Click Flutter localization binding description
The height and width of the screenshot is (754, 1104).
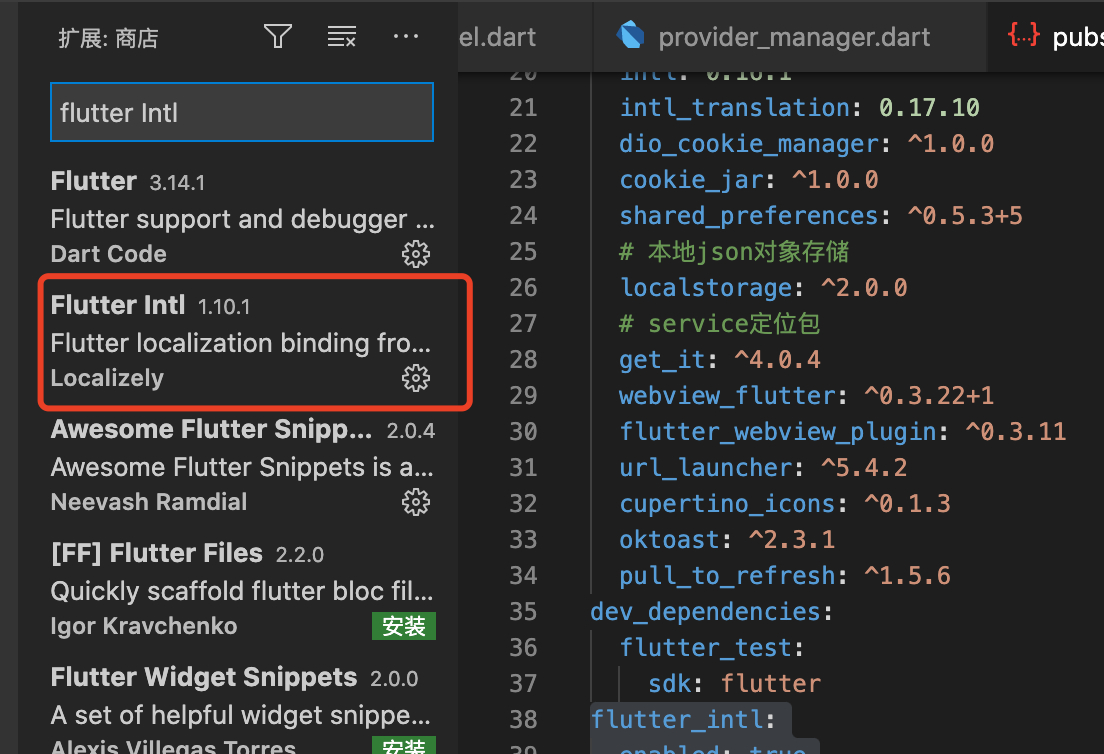pos(241,343)
